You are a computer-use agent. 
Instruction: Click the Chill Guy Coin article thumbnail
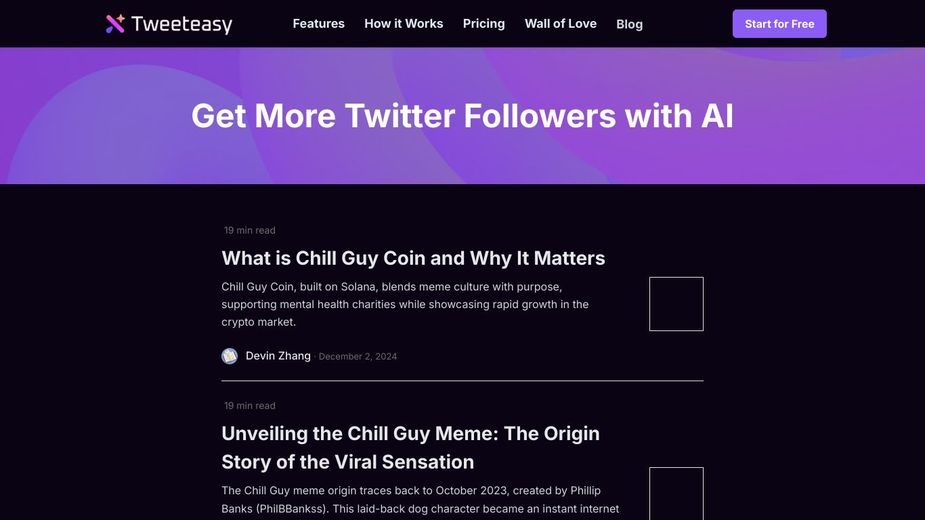(676, 304)
